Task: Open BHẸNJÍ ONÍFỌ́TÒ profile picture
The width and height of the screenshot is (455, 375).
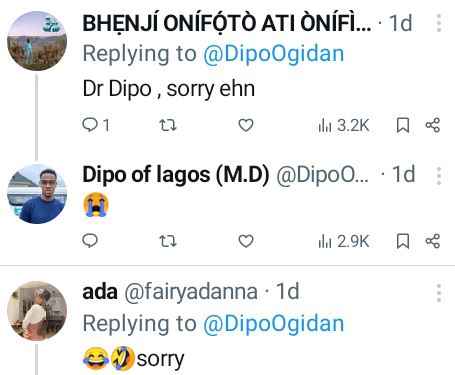Action: point(37,41)
